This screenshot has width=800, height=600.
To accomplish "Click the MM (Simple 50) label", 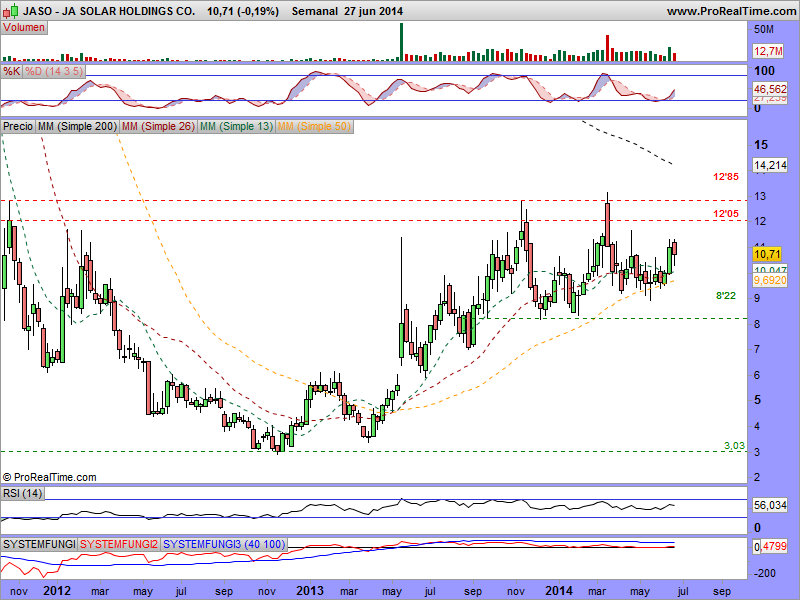I will pyautogui.click(x=314, y=126).
